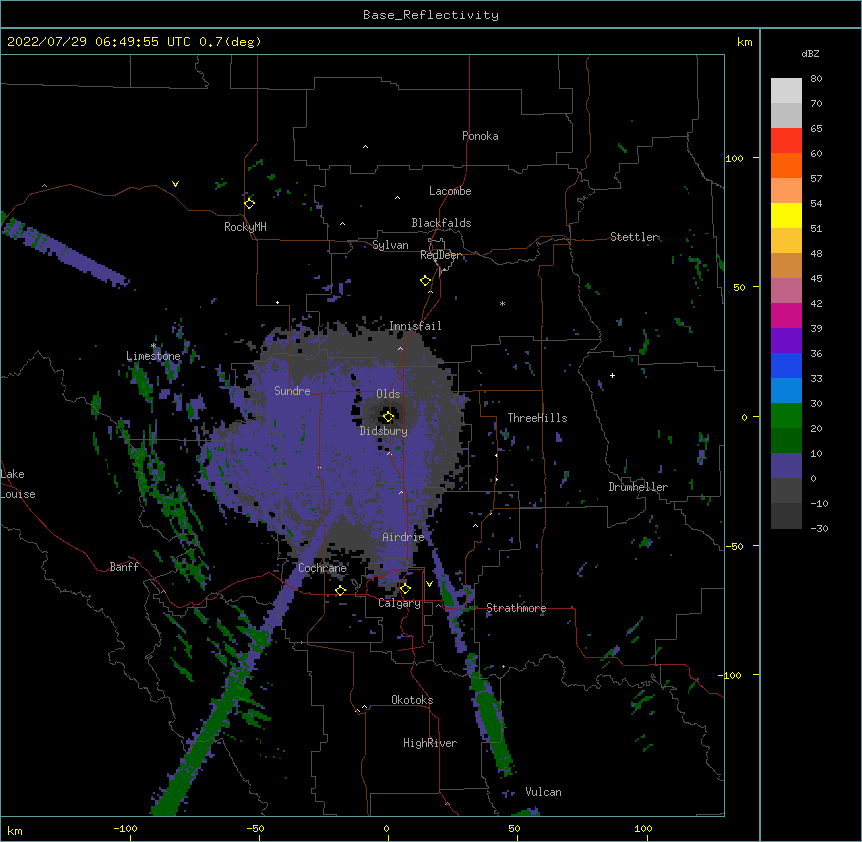Screen dimensions: 862x842
Task: Click the white asterisk marker east of RedDeer
Action: point(502,303)
